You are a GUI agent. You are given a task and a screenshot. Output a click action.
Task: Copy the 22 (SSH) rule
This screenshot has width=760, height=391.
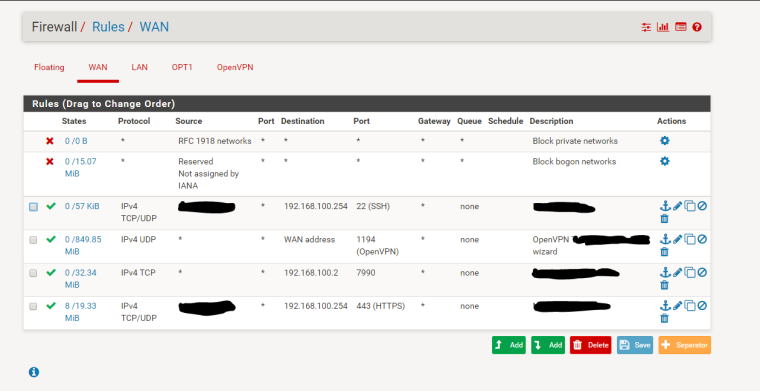(x=690, y=206)
